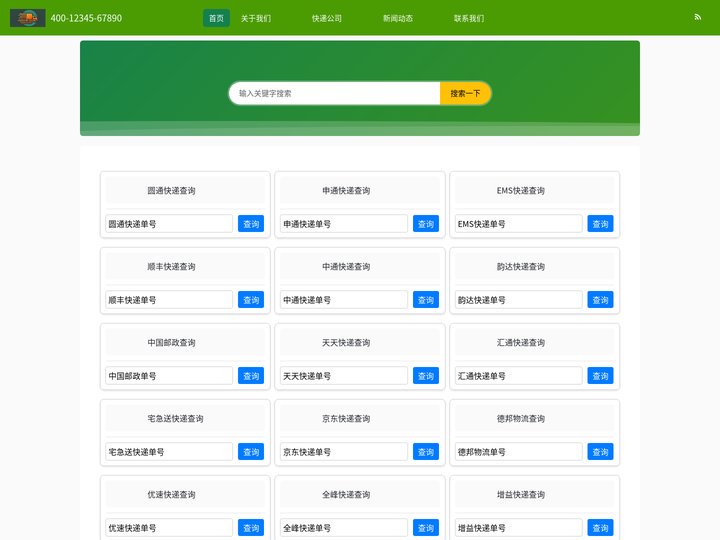
Task: Click the site logo image
Action: click(28, 18)
